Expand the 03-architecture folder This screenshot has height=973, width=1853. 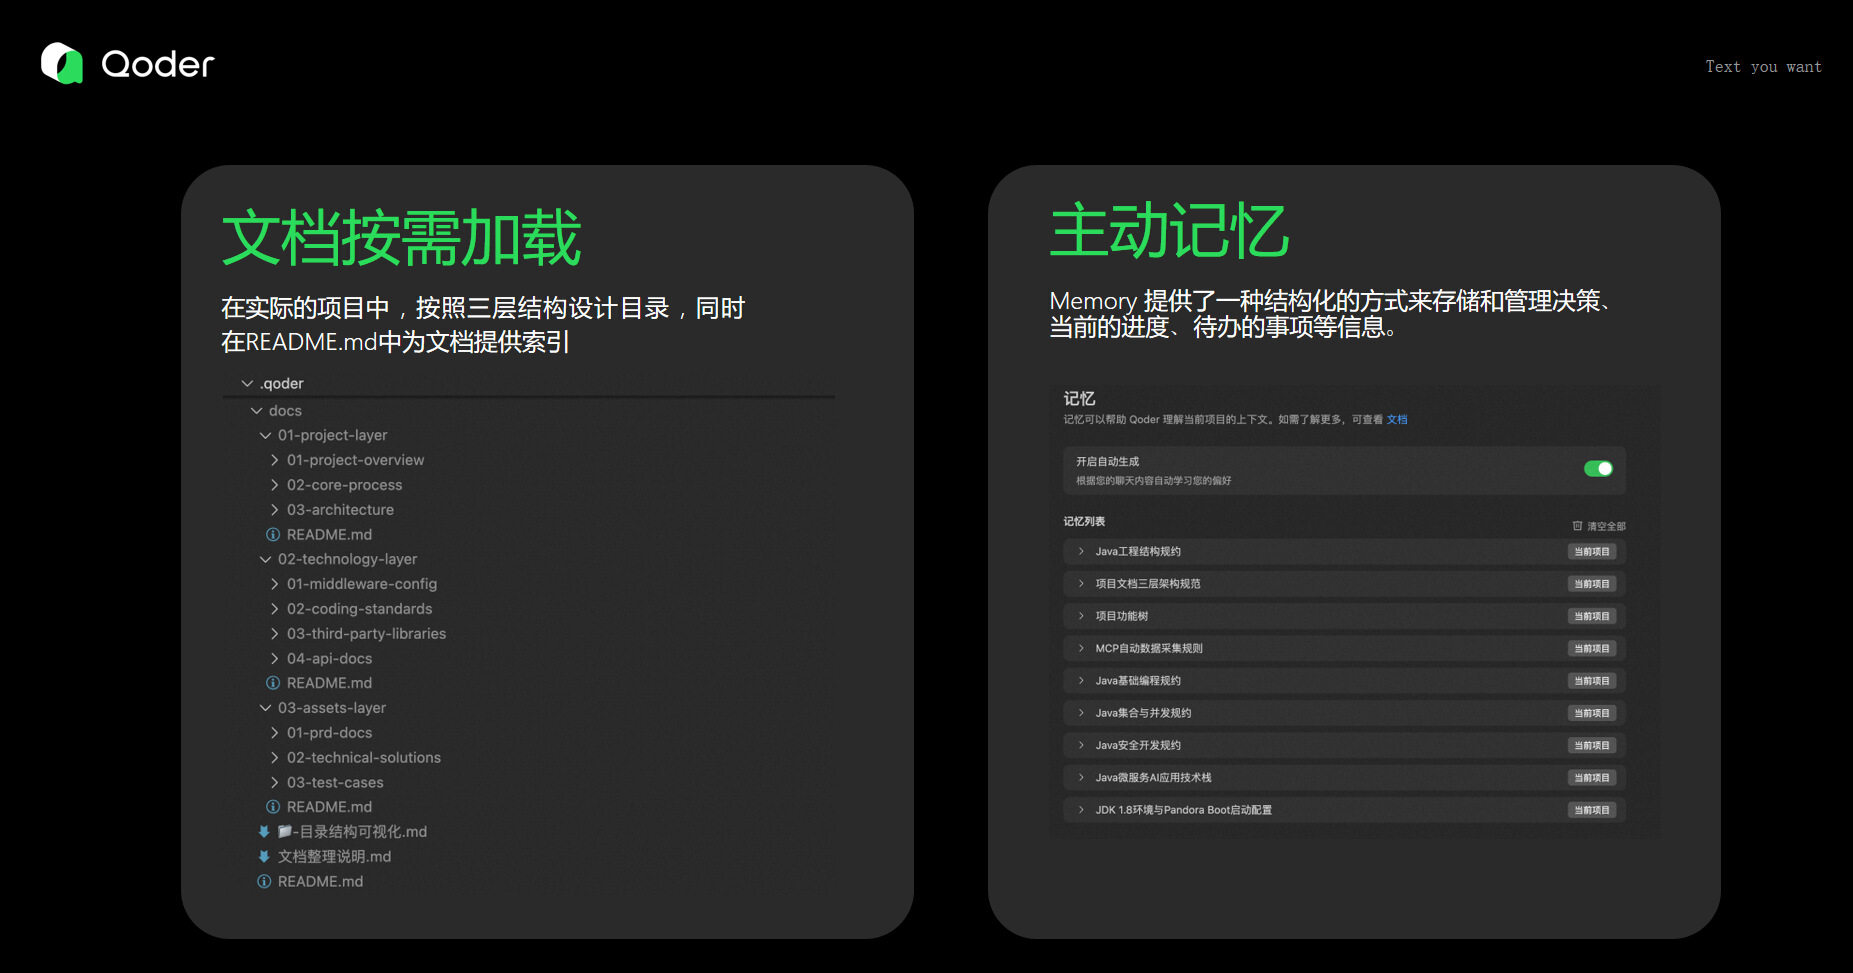pyautogui.click(x=274, y=509)
